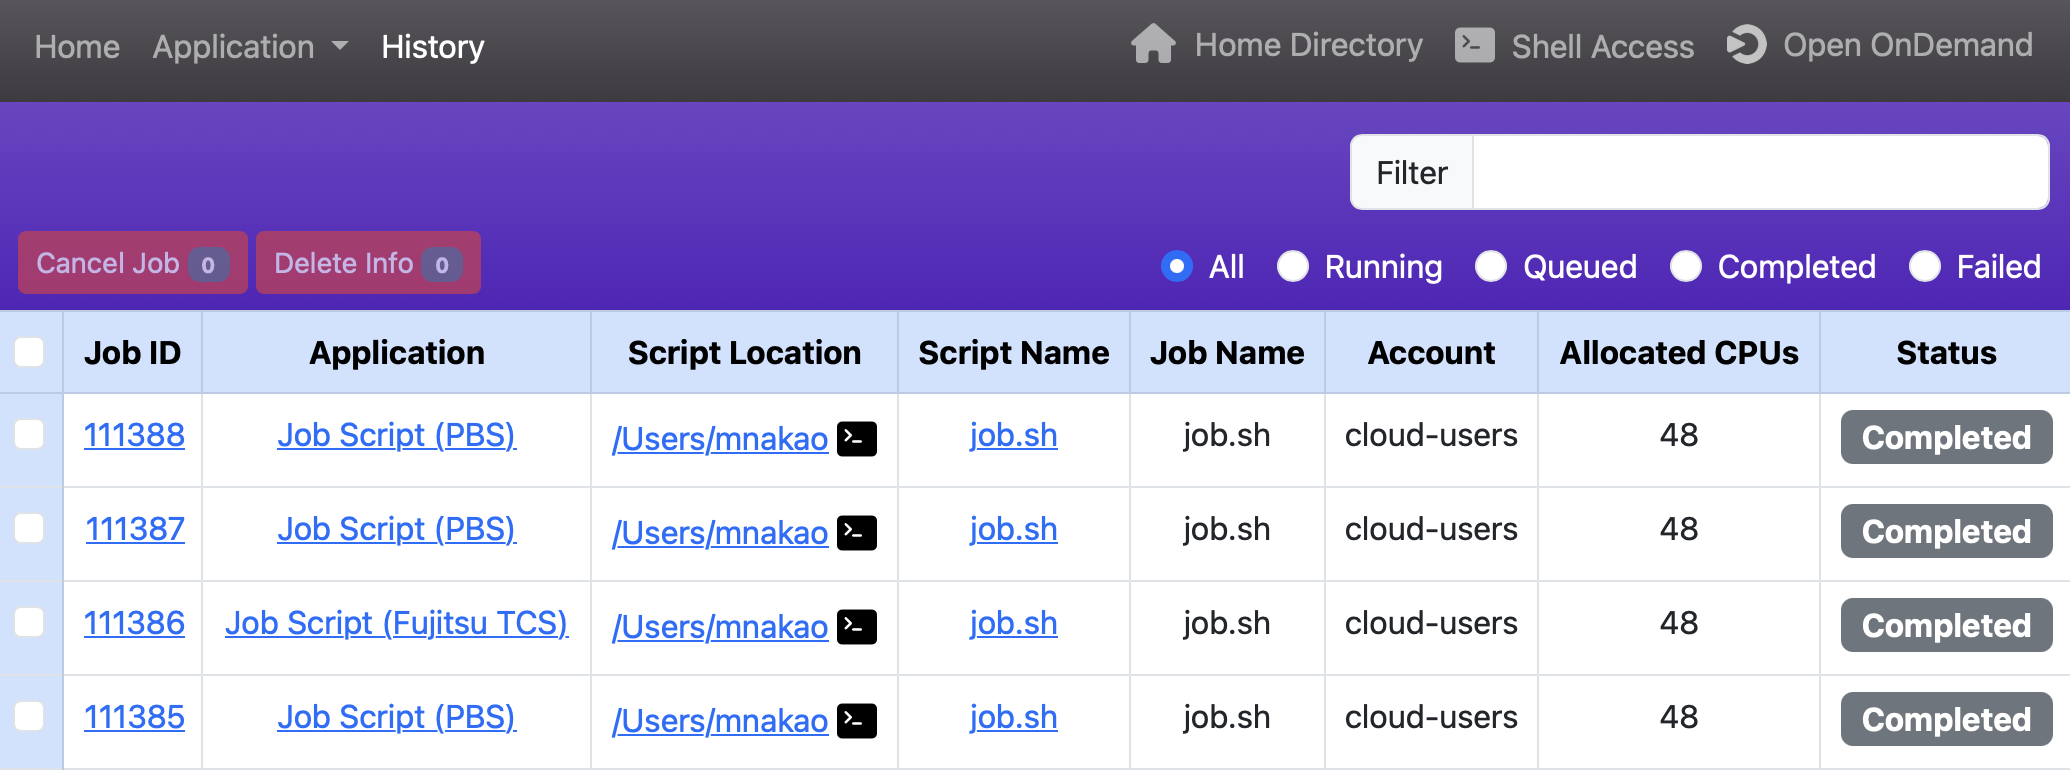The image size is (2070, 780).
Task: Open terminal icon for job 111386 location
Action: [x=857, y=627]
